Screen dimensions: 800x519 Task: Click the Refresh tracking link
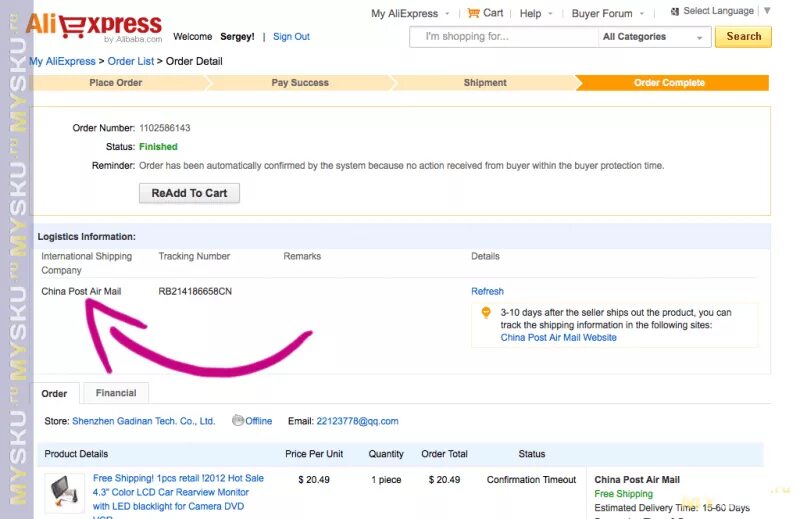487,291
